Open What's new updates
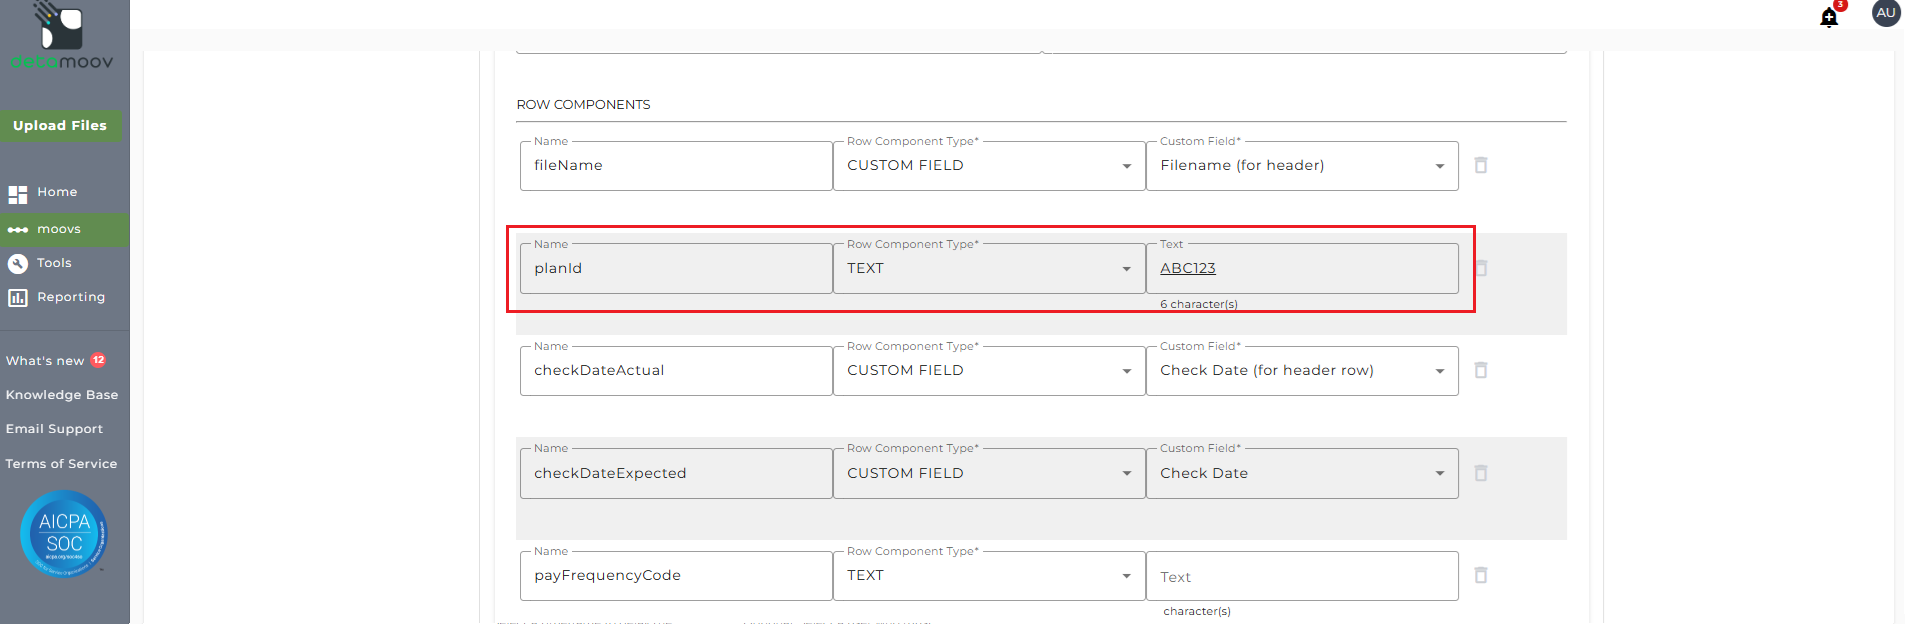Screen dimensions: 1913x624 [45, 361]
